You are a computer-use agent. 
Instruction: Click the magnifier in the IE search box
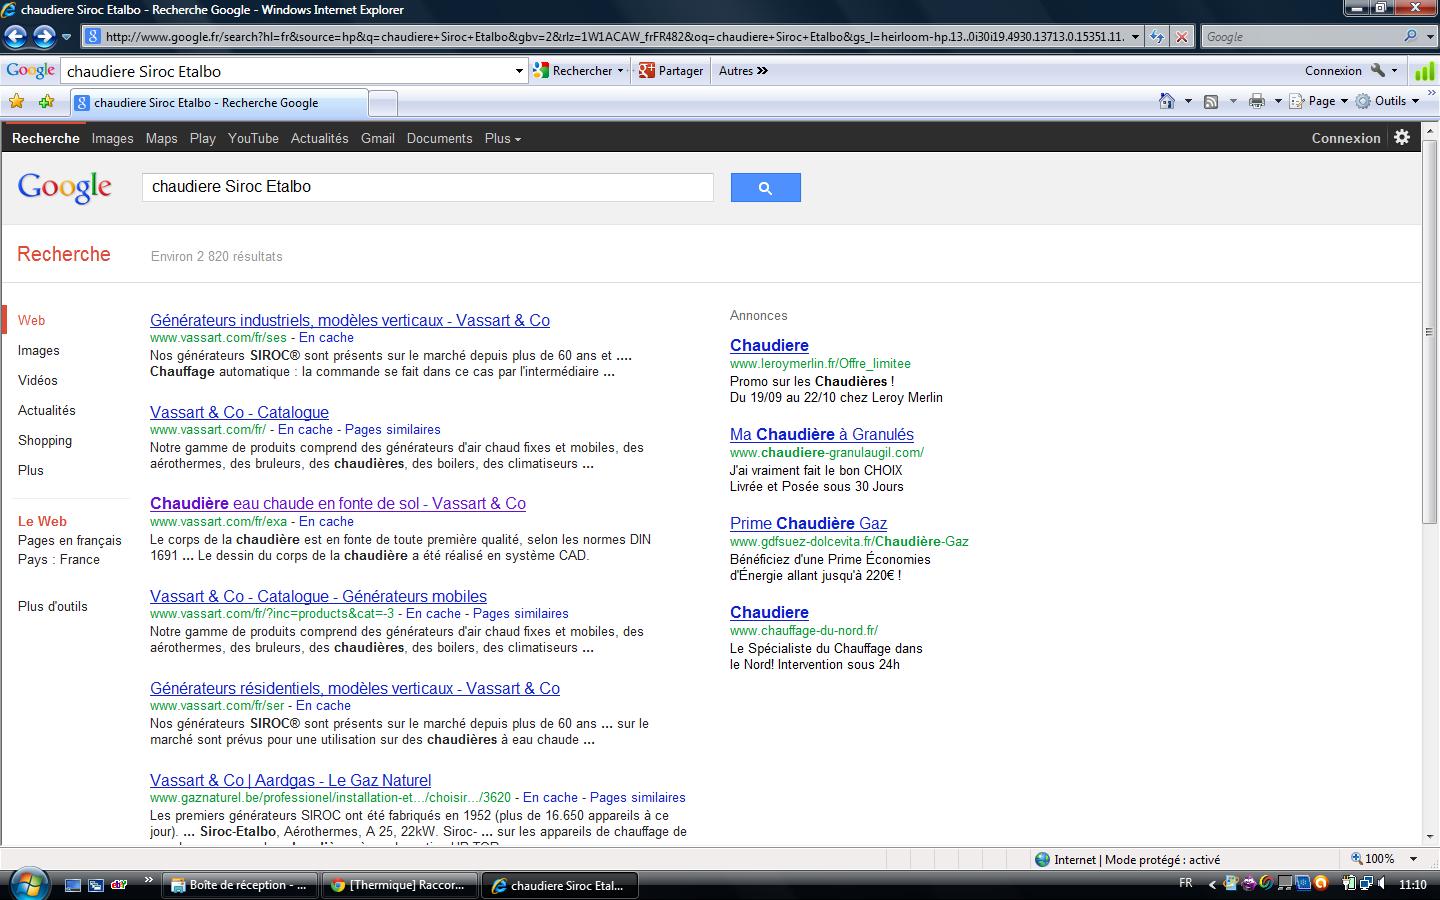(1410, 37)
